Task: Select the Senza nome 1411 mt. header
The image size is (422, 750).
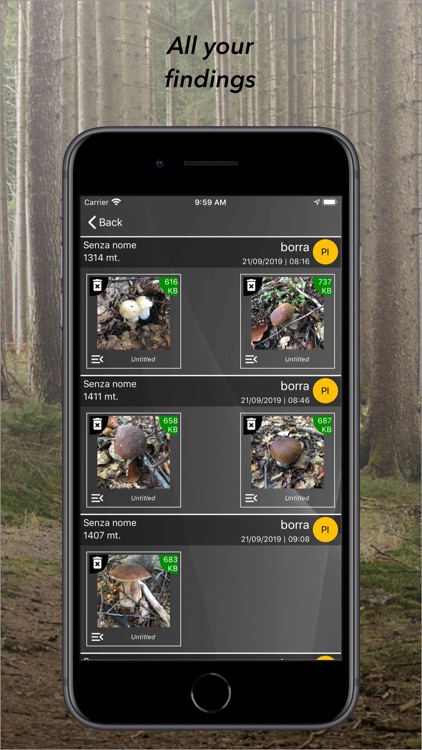Action: point(211,391)
